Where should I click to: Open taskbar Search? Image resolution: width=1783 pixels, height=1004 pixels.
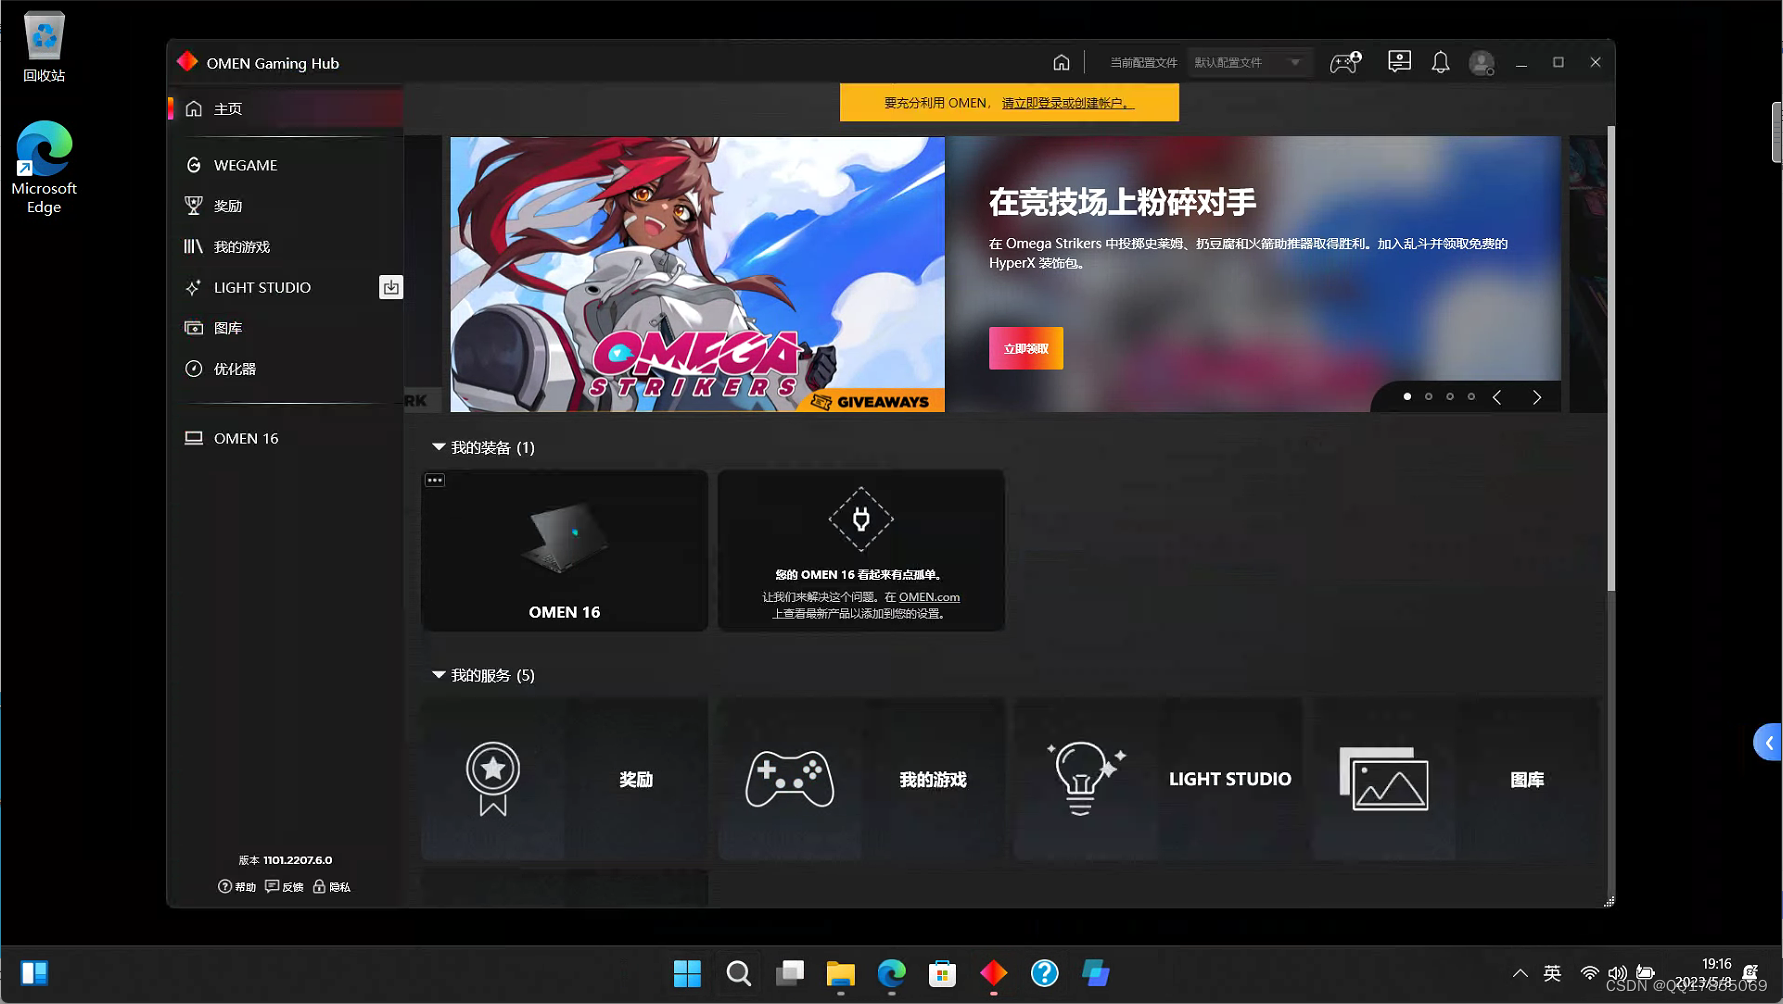[738, 973]
